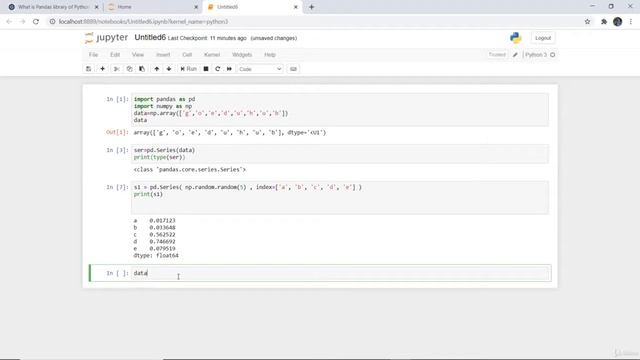Open the View menu
The image size is (640, 360).
138,55
